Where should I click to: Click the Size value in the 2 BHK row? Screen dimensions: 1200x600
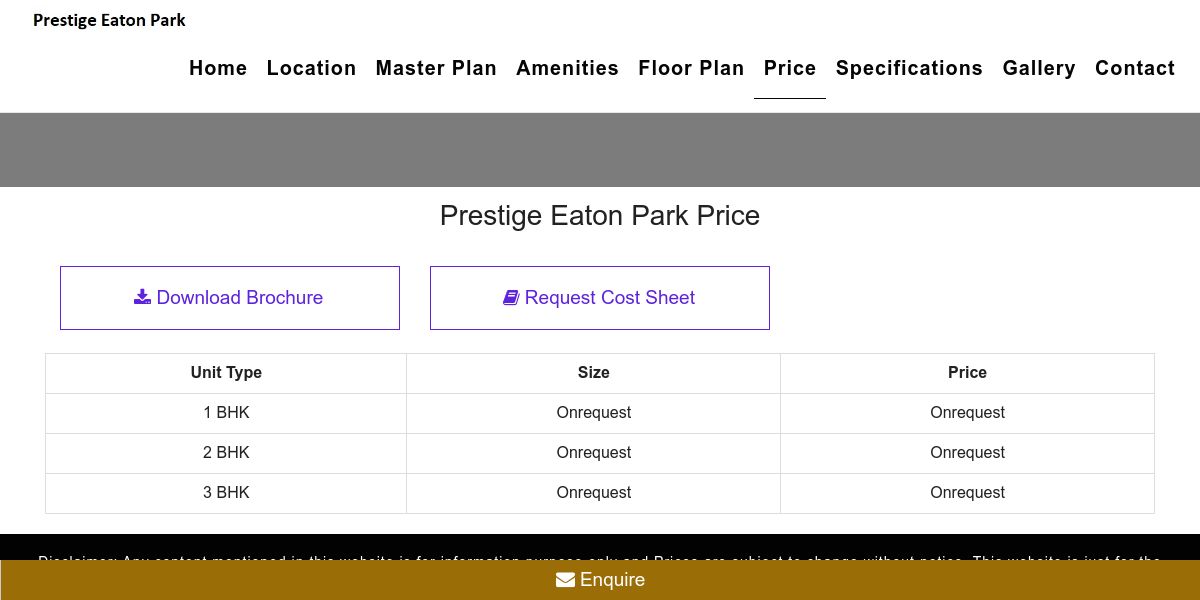click(593, 453)
